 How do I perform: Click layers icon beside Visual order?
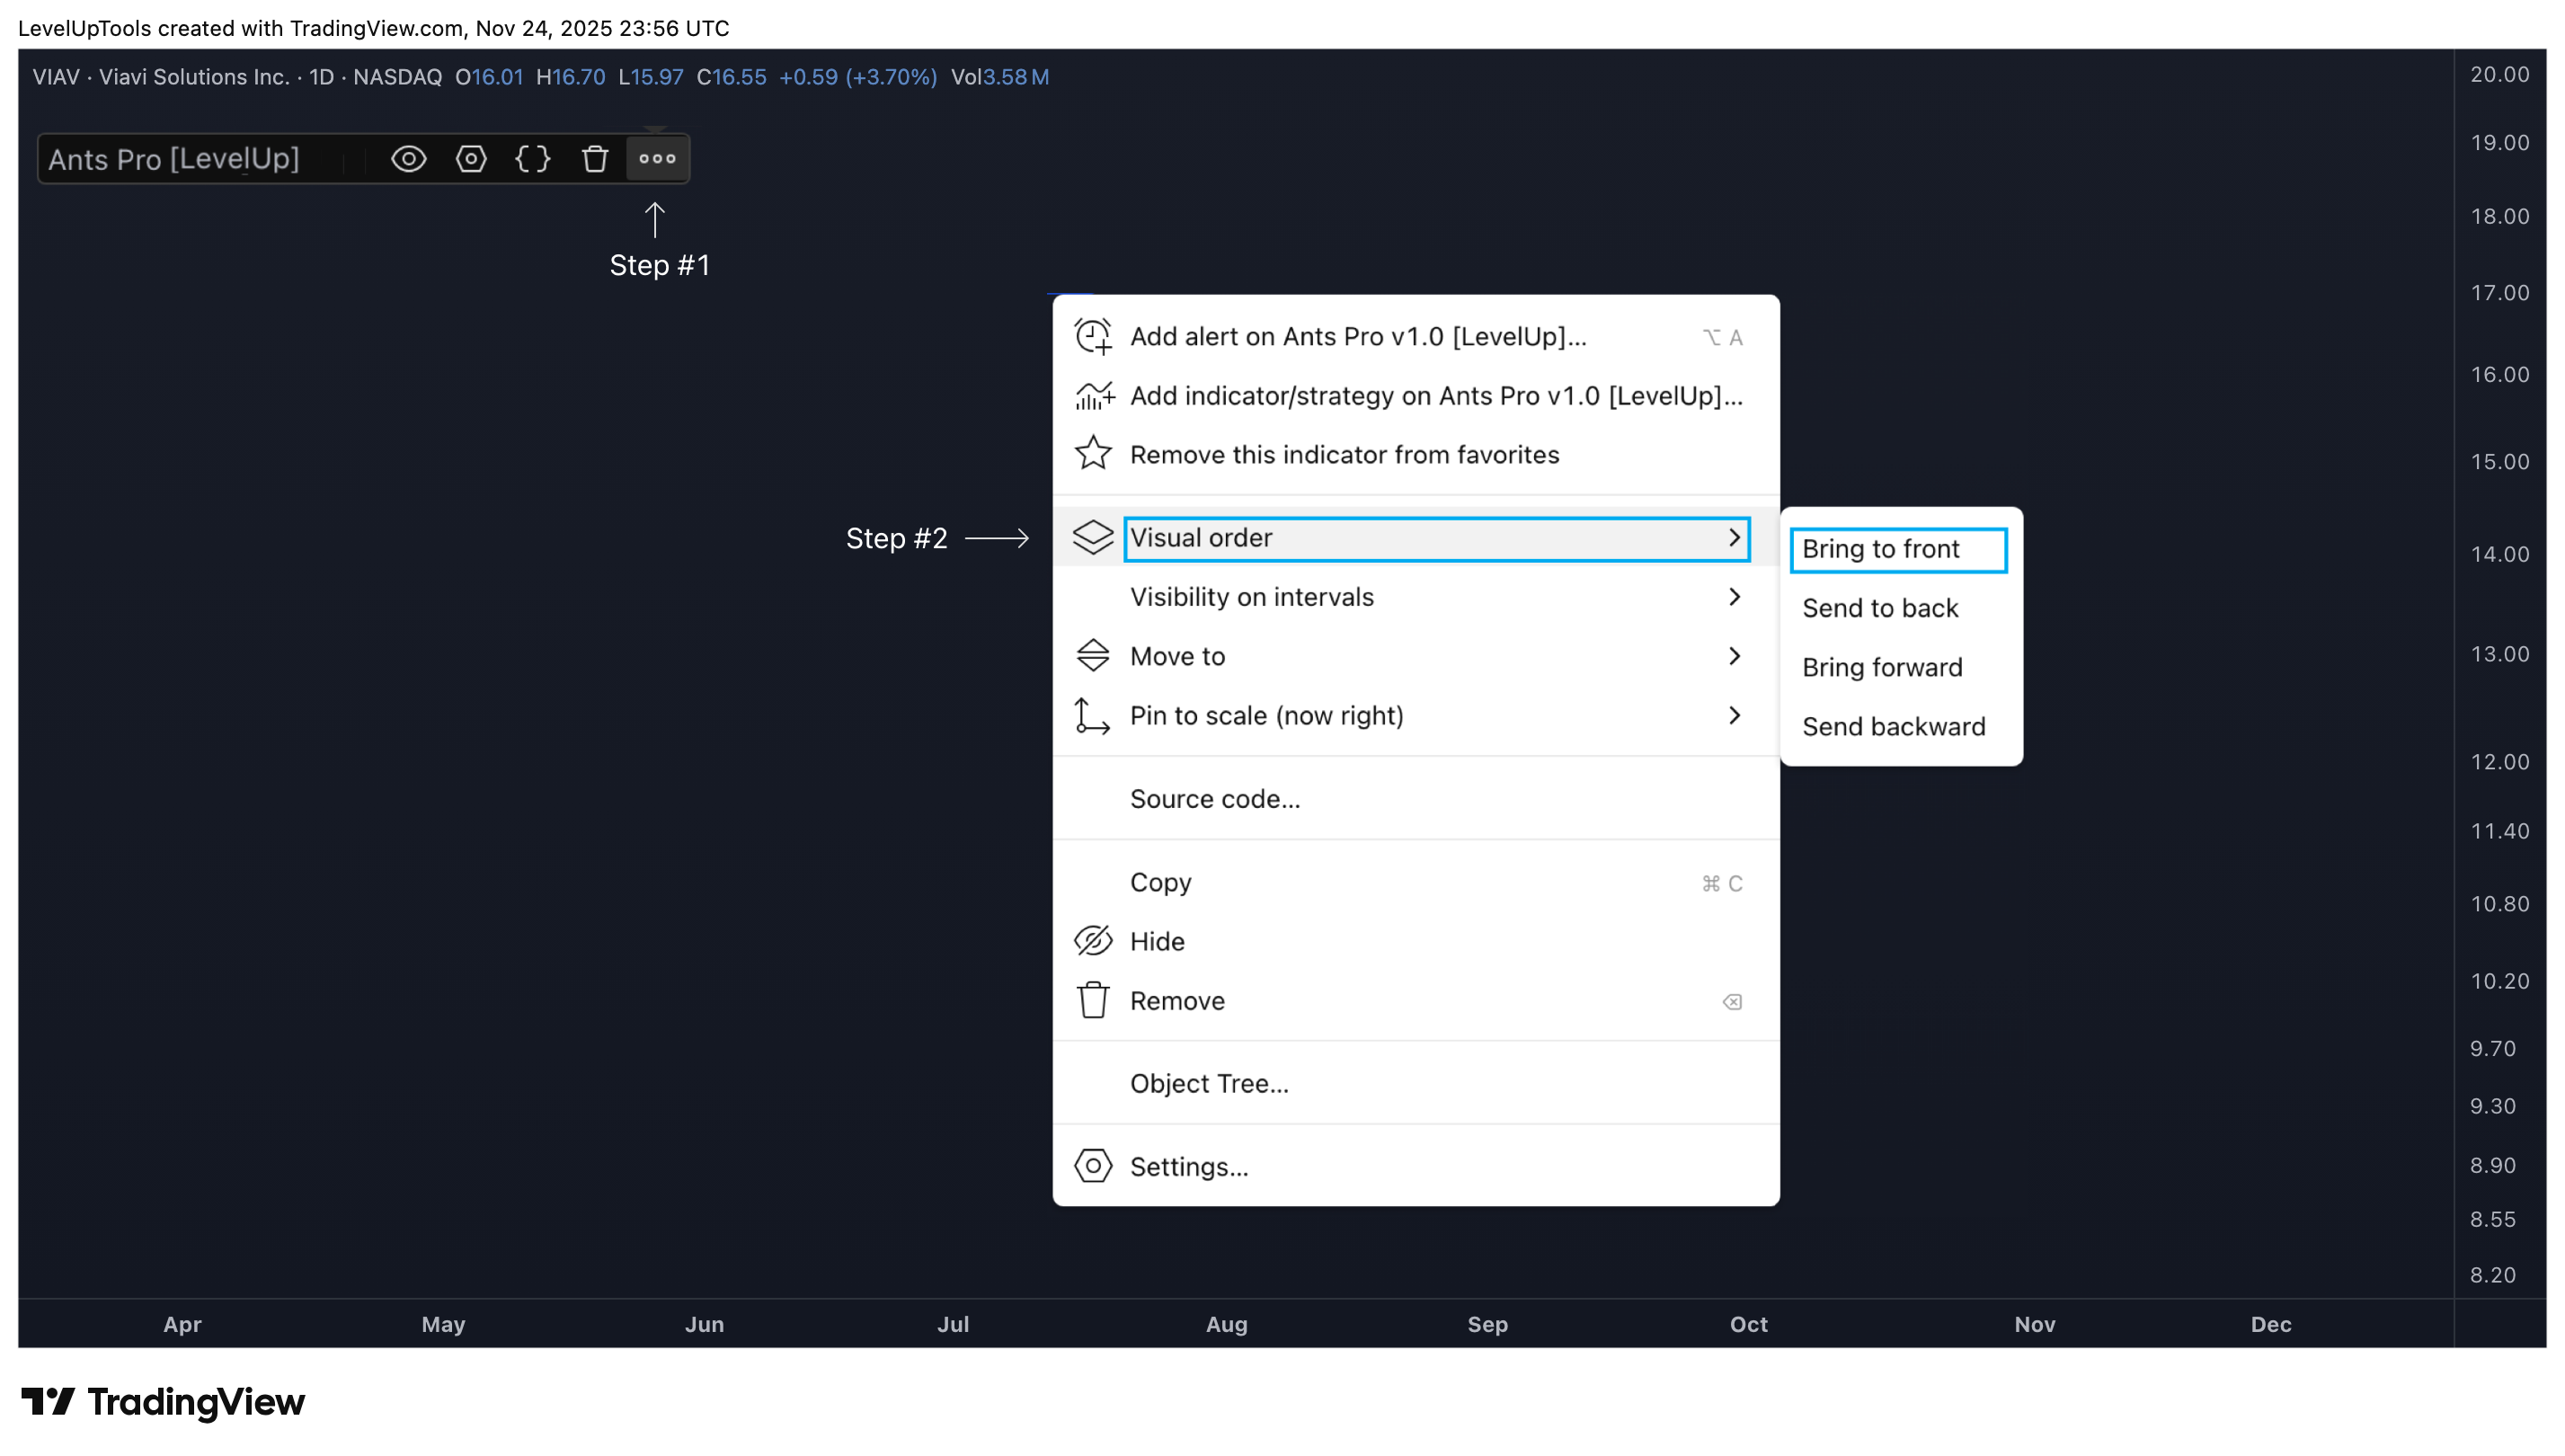point(1093,538)
